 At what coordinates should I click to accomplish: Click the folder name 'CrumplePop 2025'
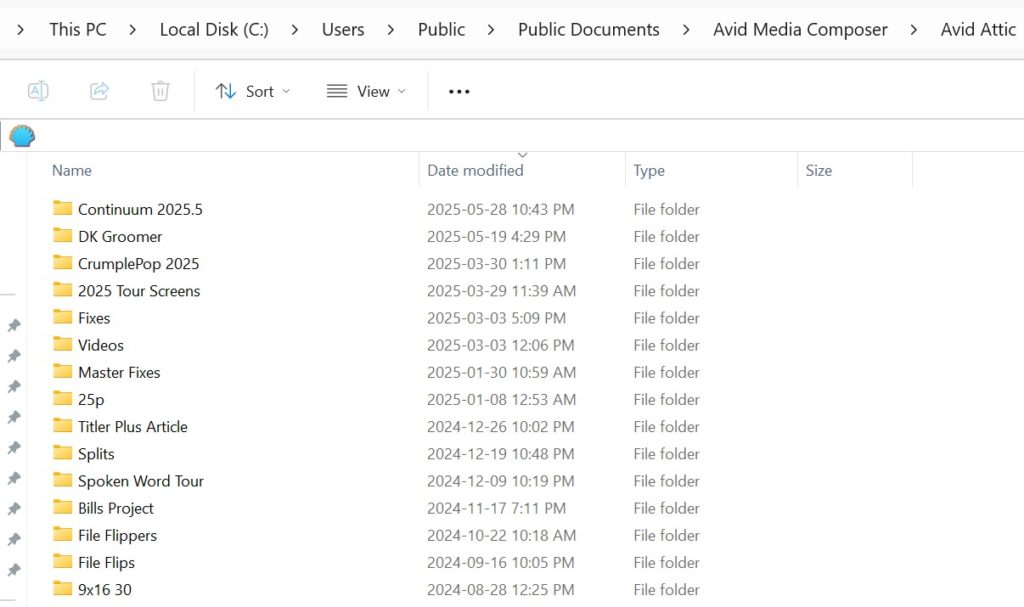[138, 263]
